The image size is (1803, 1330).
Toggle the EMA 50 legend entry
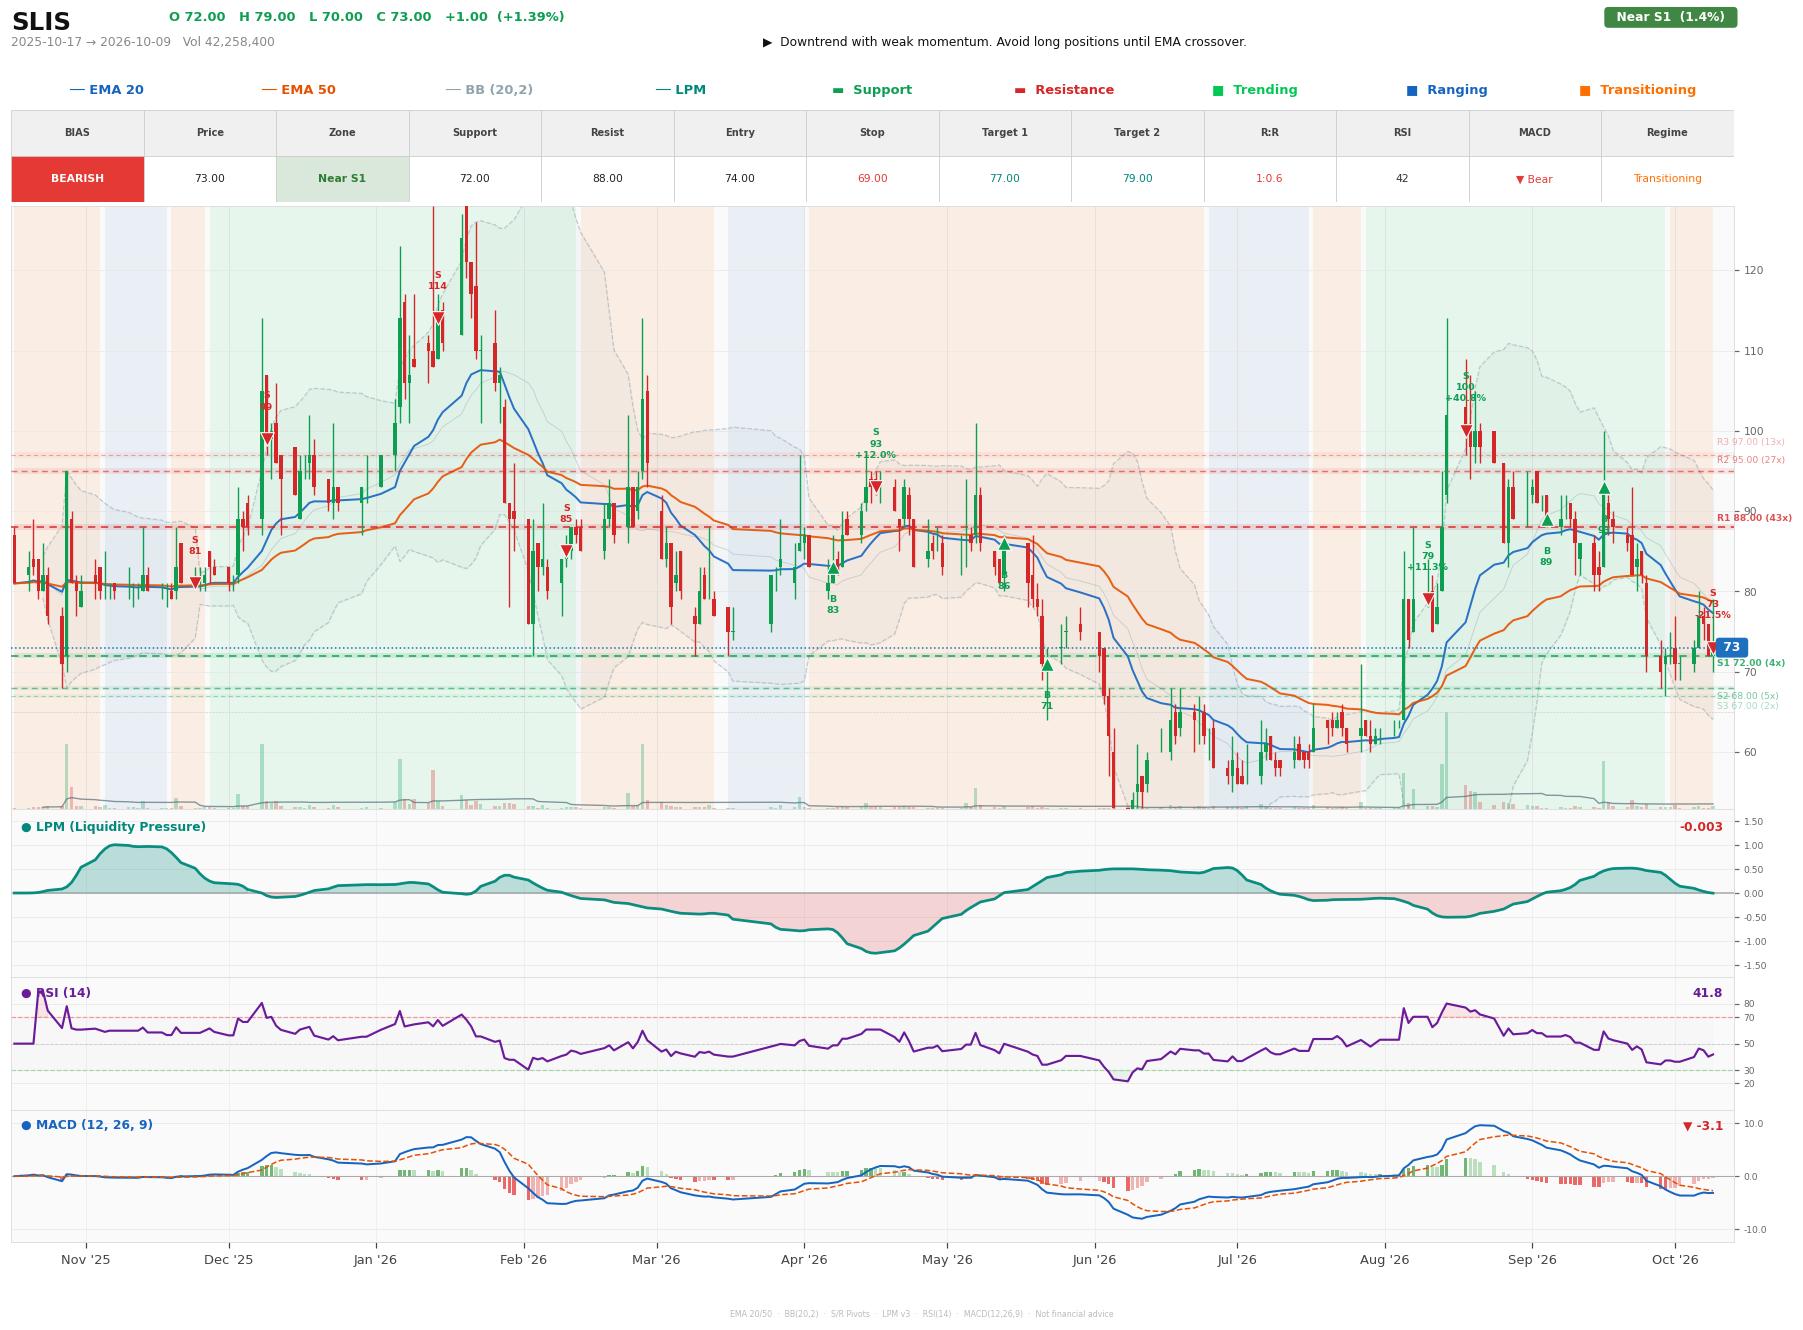[x=298, y=90]
